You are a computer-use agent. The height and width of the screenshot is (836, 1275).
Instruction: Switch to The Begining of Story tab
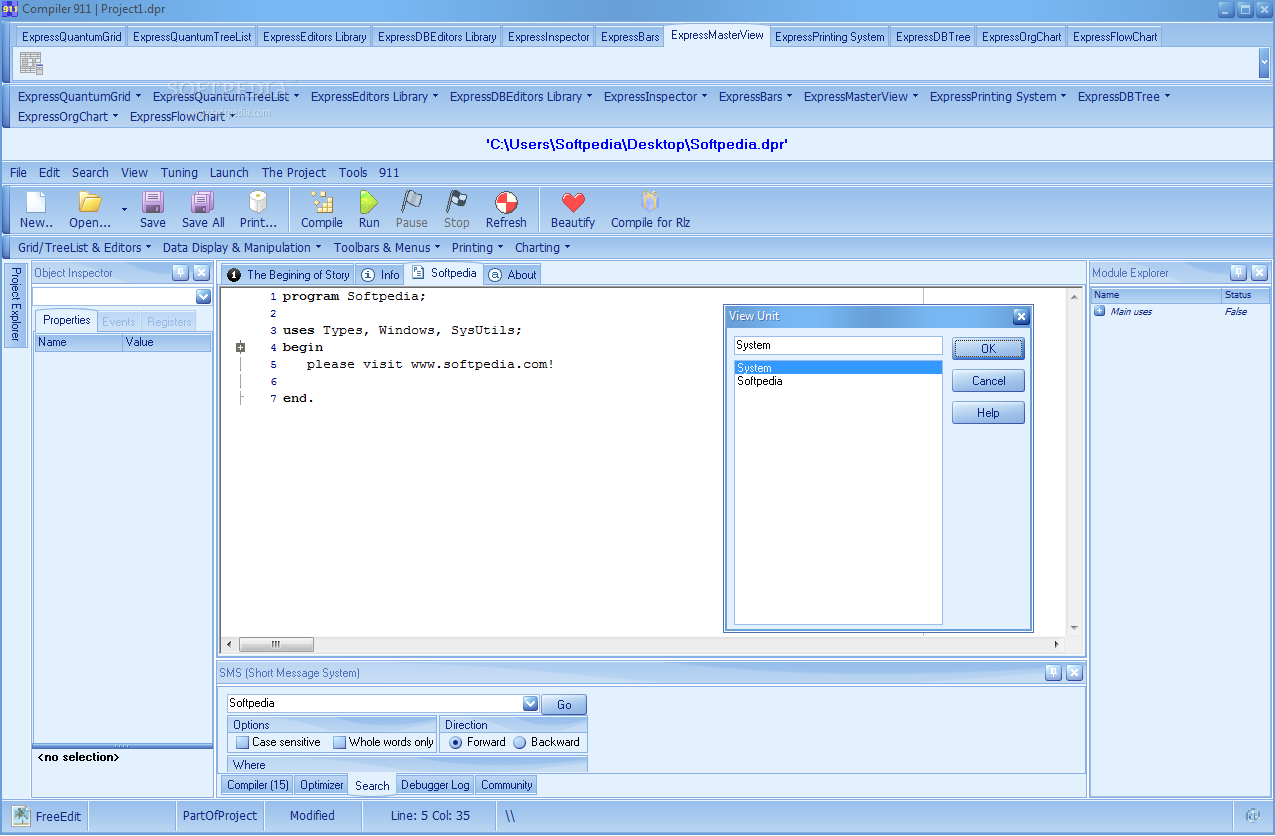click(288, 274)
